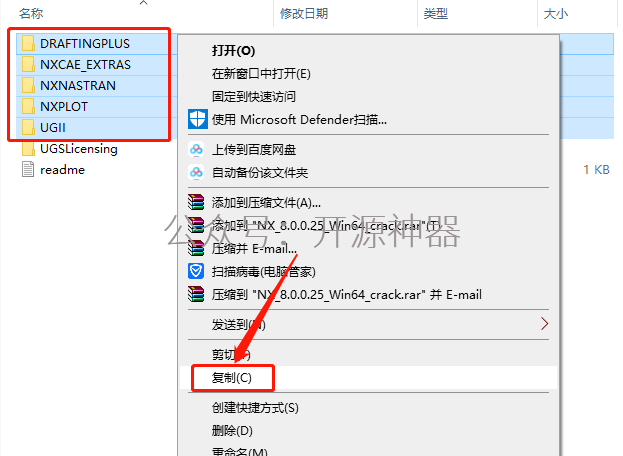Click the Baidu auto-backup folder icon

point(196,173)
